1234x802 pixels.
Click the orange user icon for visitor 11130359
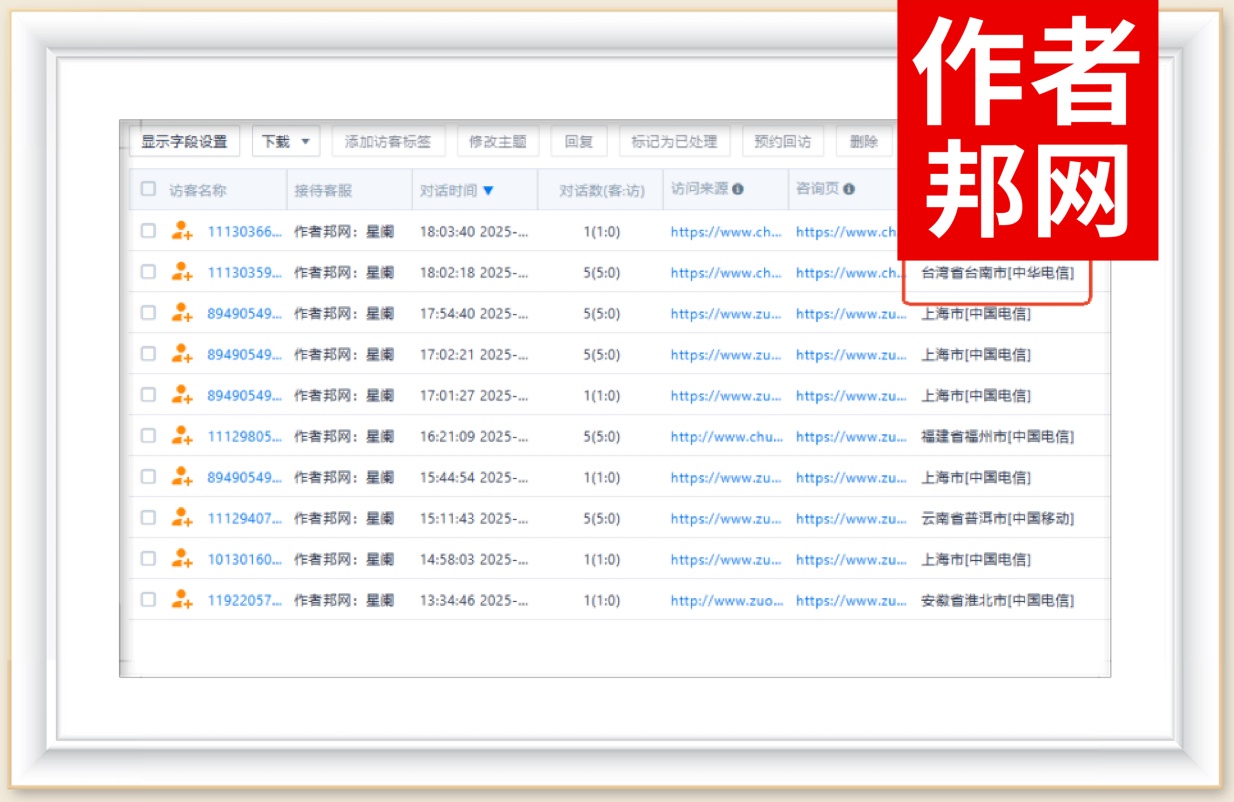click(181, 272)
